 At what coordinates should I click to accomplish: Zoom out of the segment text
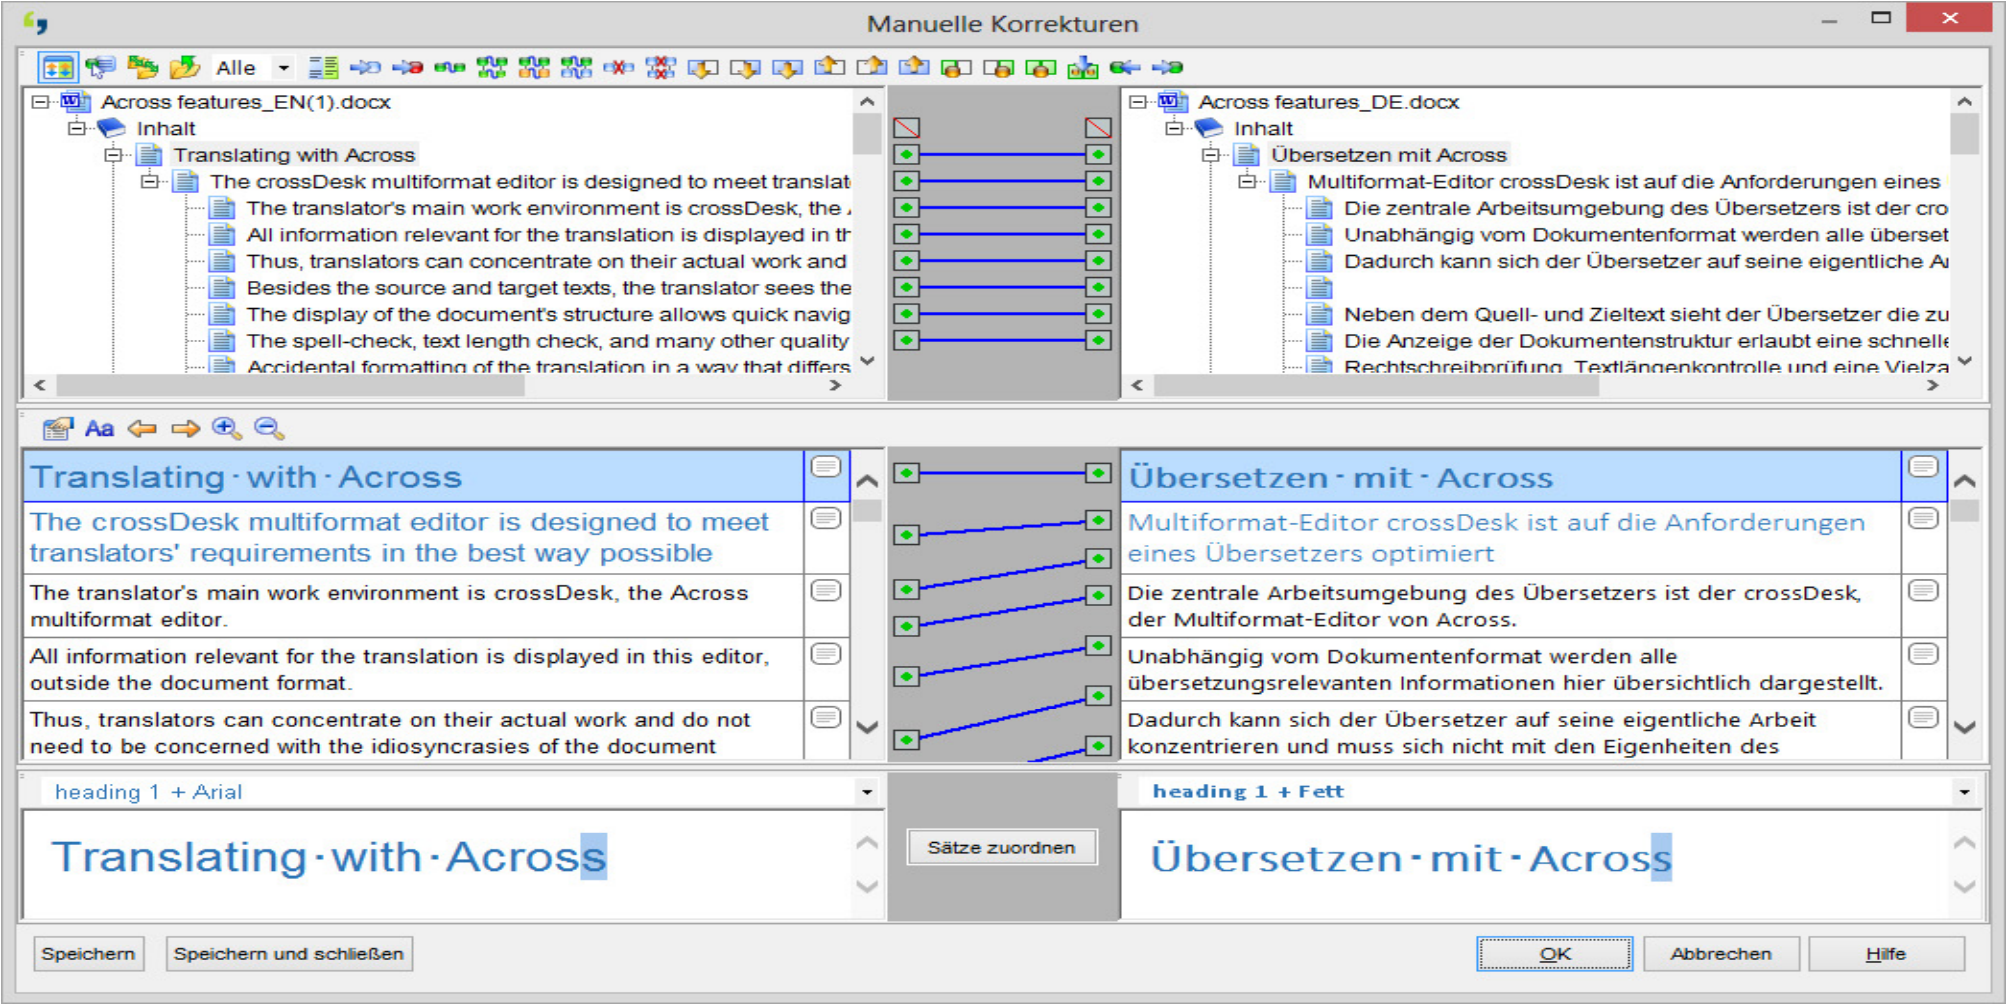tap(268, 429)
